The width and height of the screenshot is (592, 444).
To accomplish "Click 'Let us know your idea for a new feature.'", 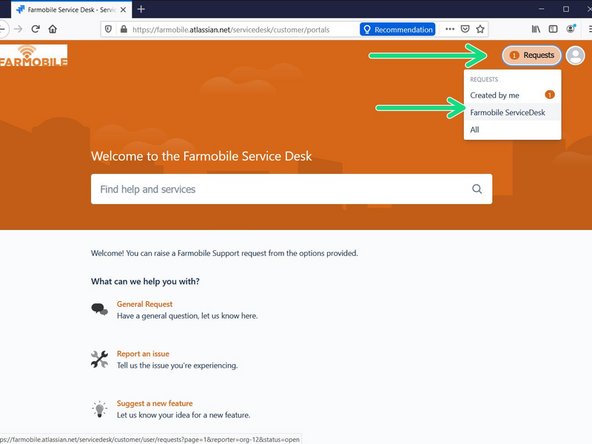I will click(x=183, y=415).
